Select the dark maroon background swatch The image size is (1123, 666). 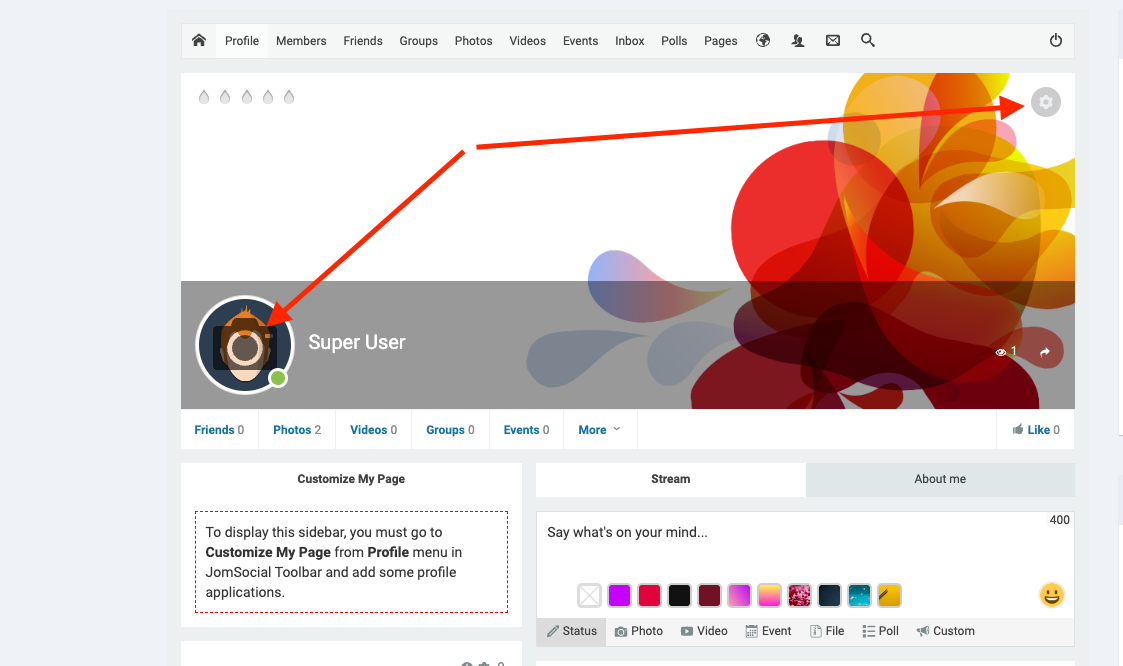click(709, 595)
